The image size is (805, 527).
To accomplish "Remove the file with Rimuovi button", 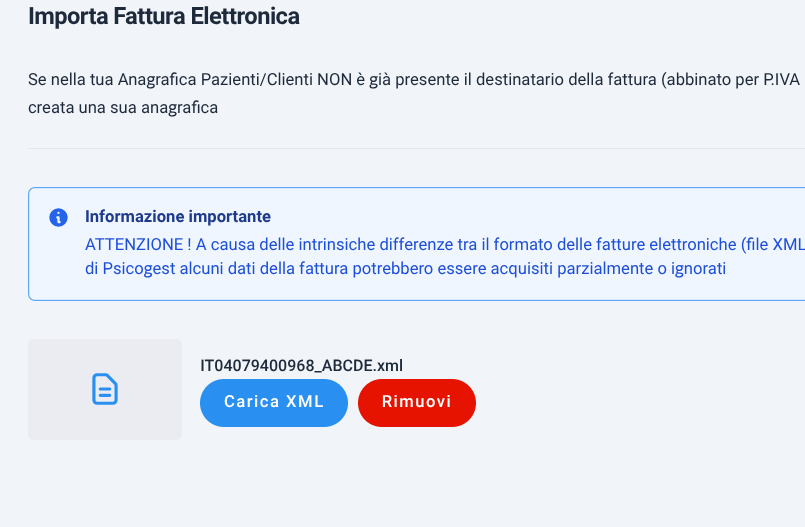I will 417,403.
